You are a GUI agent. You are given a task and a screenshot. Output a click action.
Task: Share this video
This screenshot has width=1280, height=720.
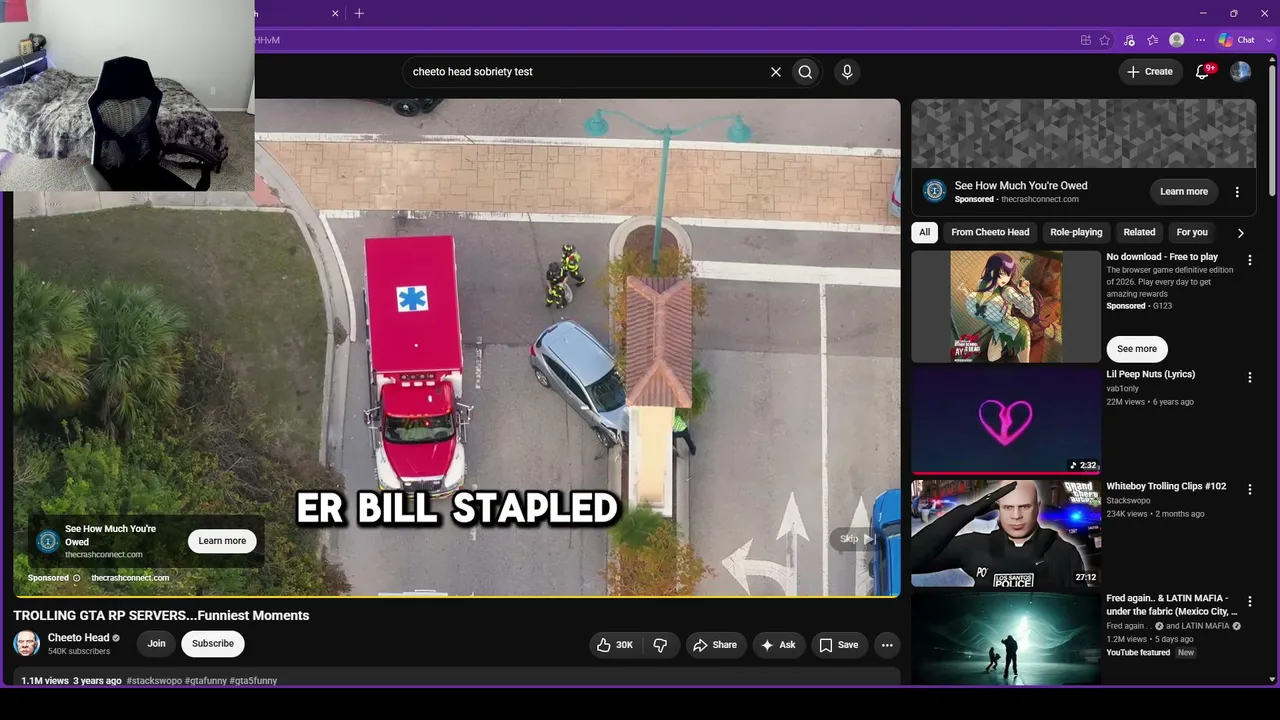(715, 645)
